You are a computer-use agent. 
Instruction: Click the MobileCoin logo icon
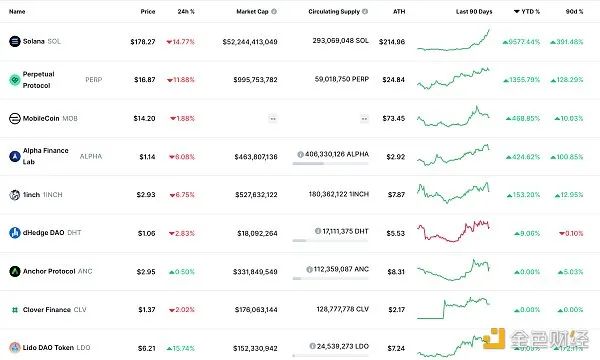pyautogui.click(x=15, y=118)
